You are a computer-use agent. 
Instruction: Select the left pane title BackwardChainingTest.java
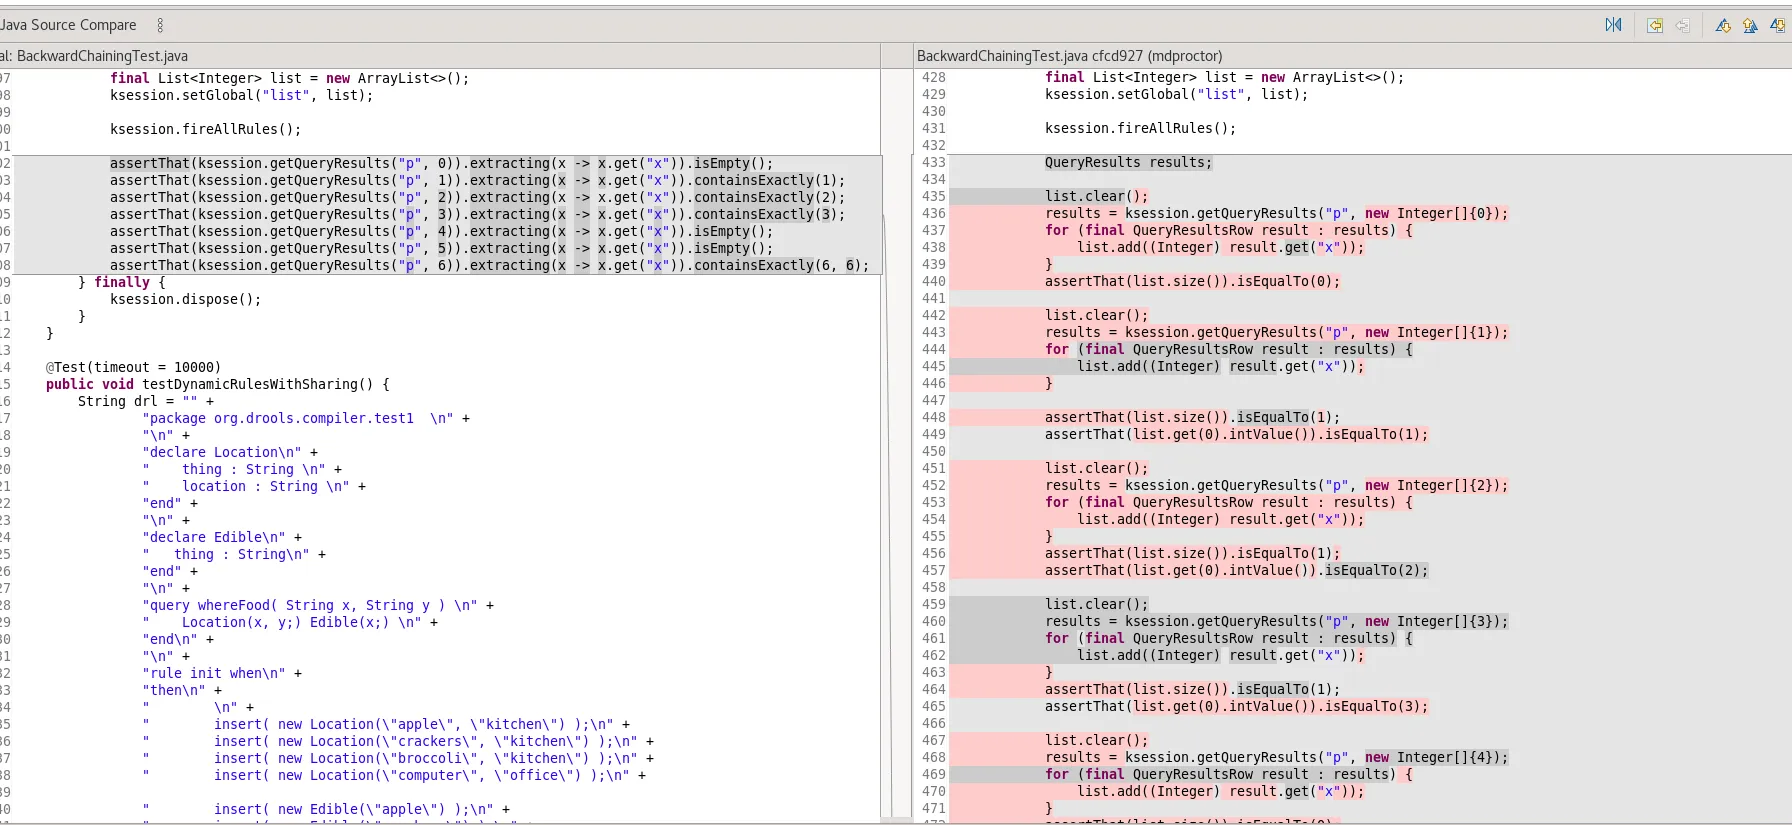click(94, 56)
